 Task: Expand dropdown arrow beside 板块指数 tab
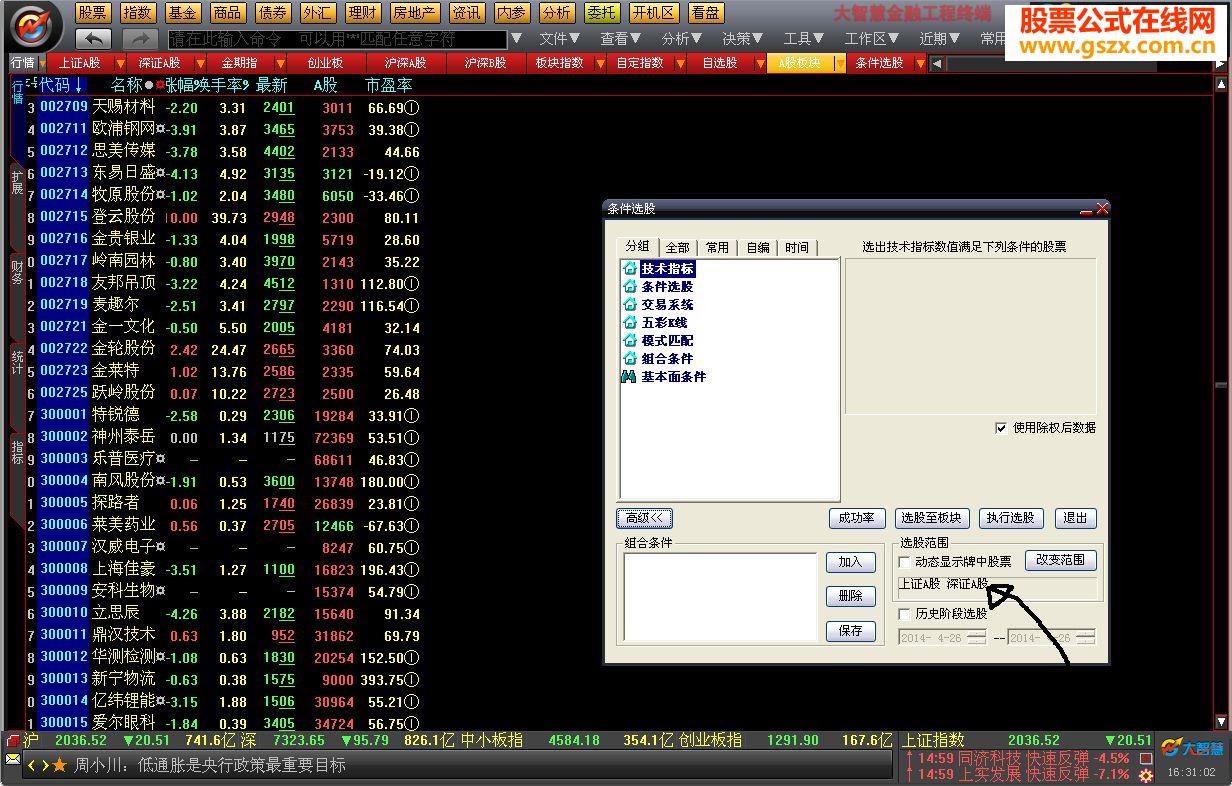601,63
